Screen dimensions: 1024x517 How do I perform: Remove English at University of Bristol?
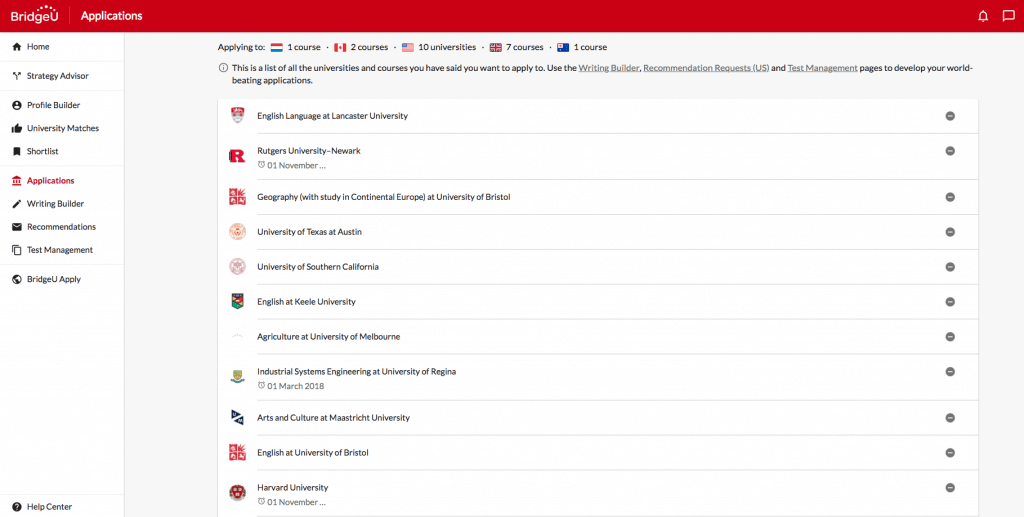(950, 453)
